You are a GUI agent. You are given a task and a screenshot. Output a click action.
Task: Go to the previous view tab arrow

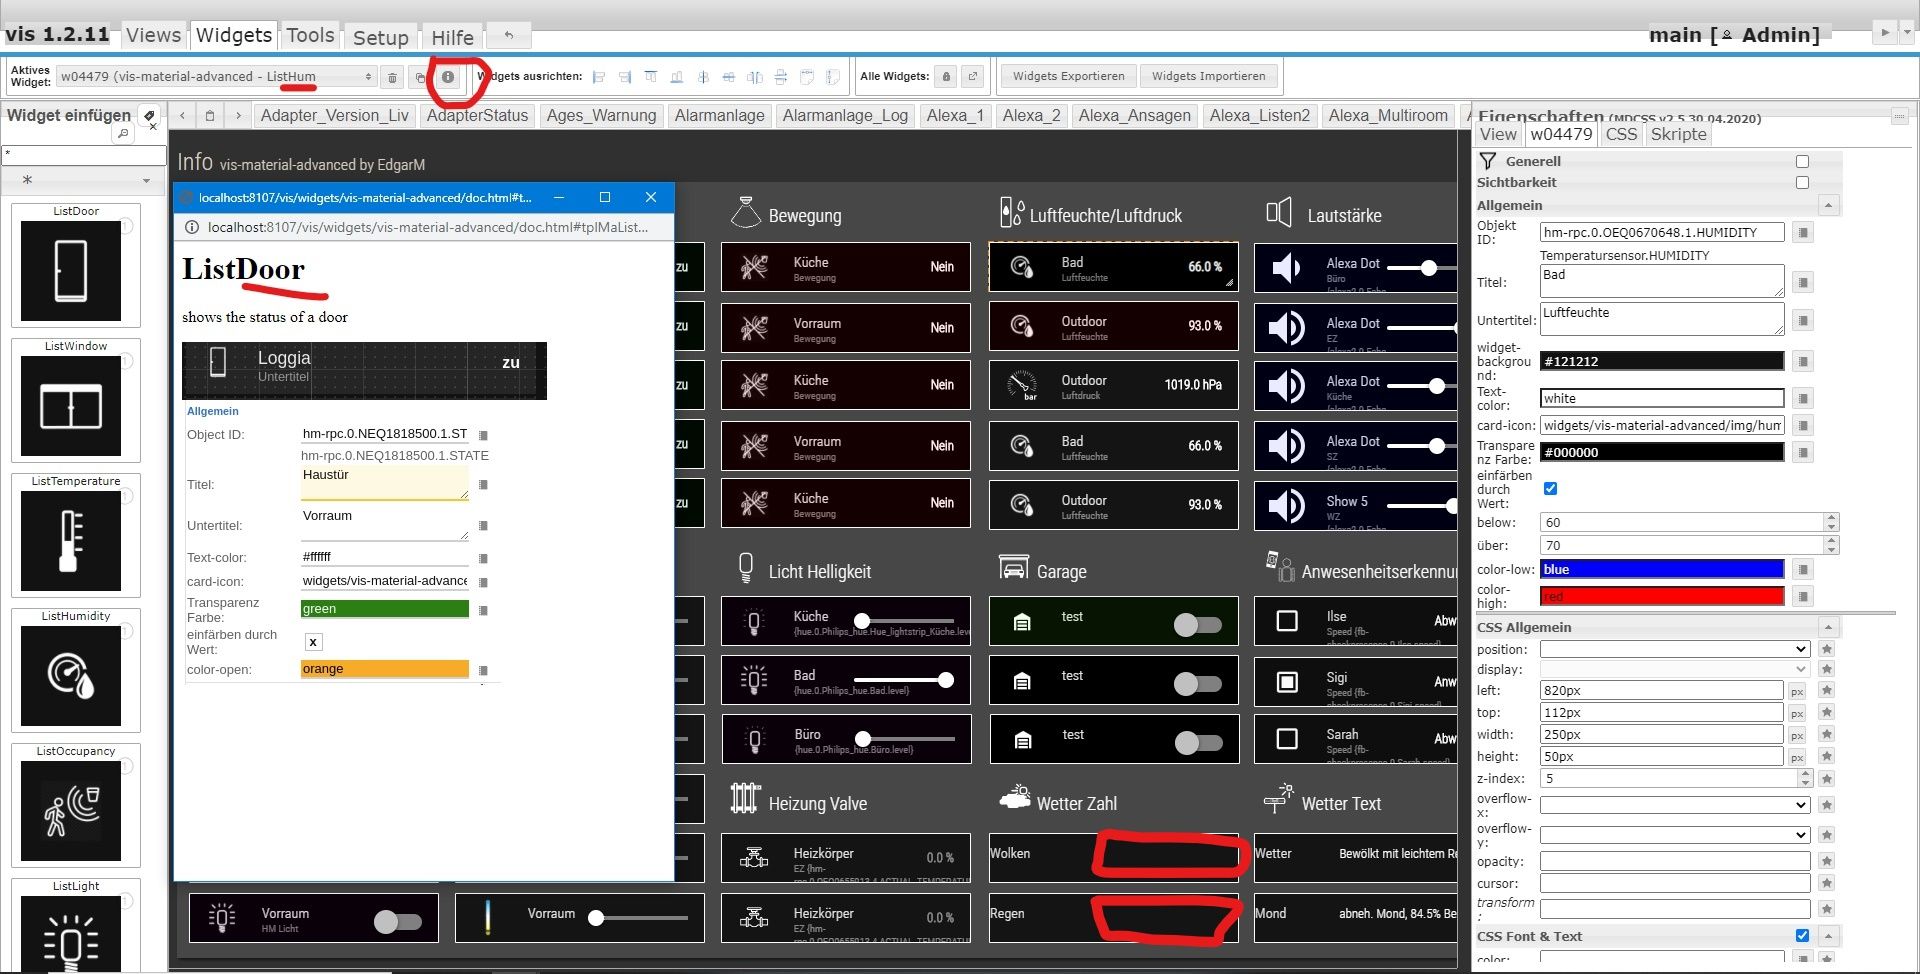(182, 116)
